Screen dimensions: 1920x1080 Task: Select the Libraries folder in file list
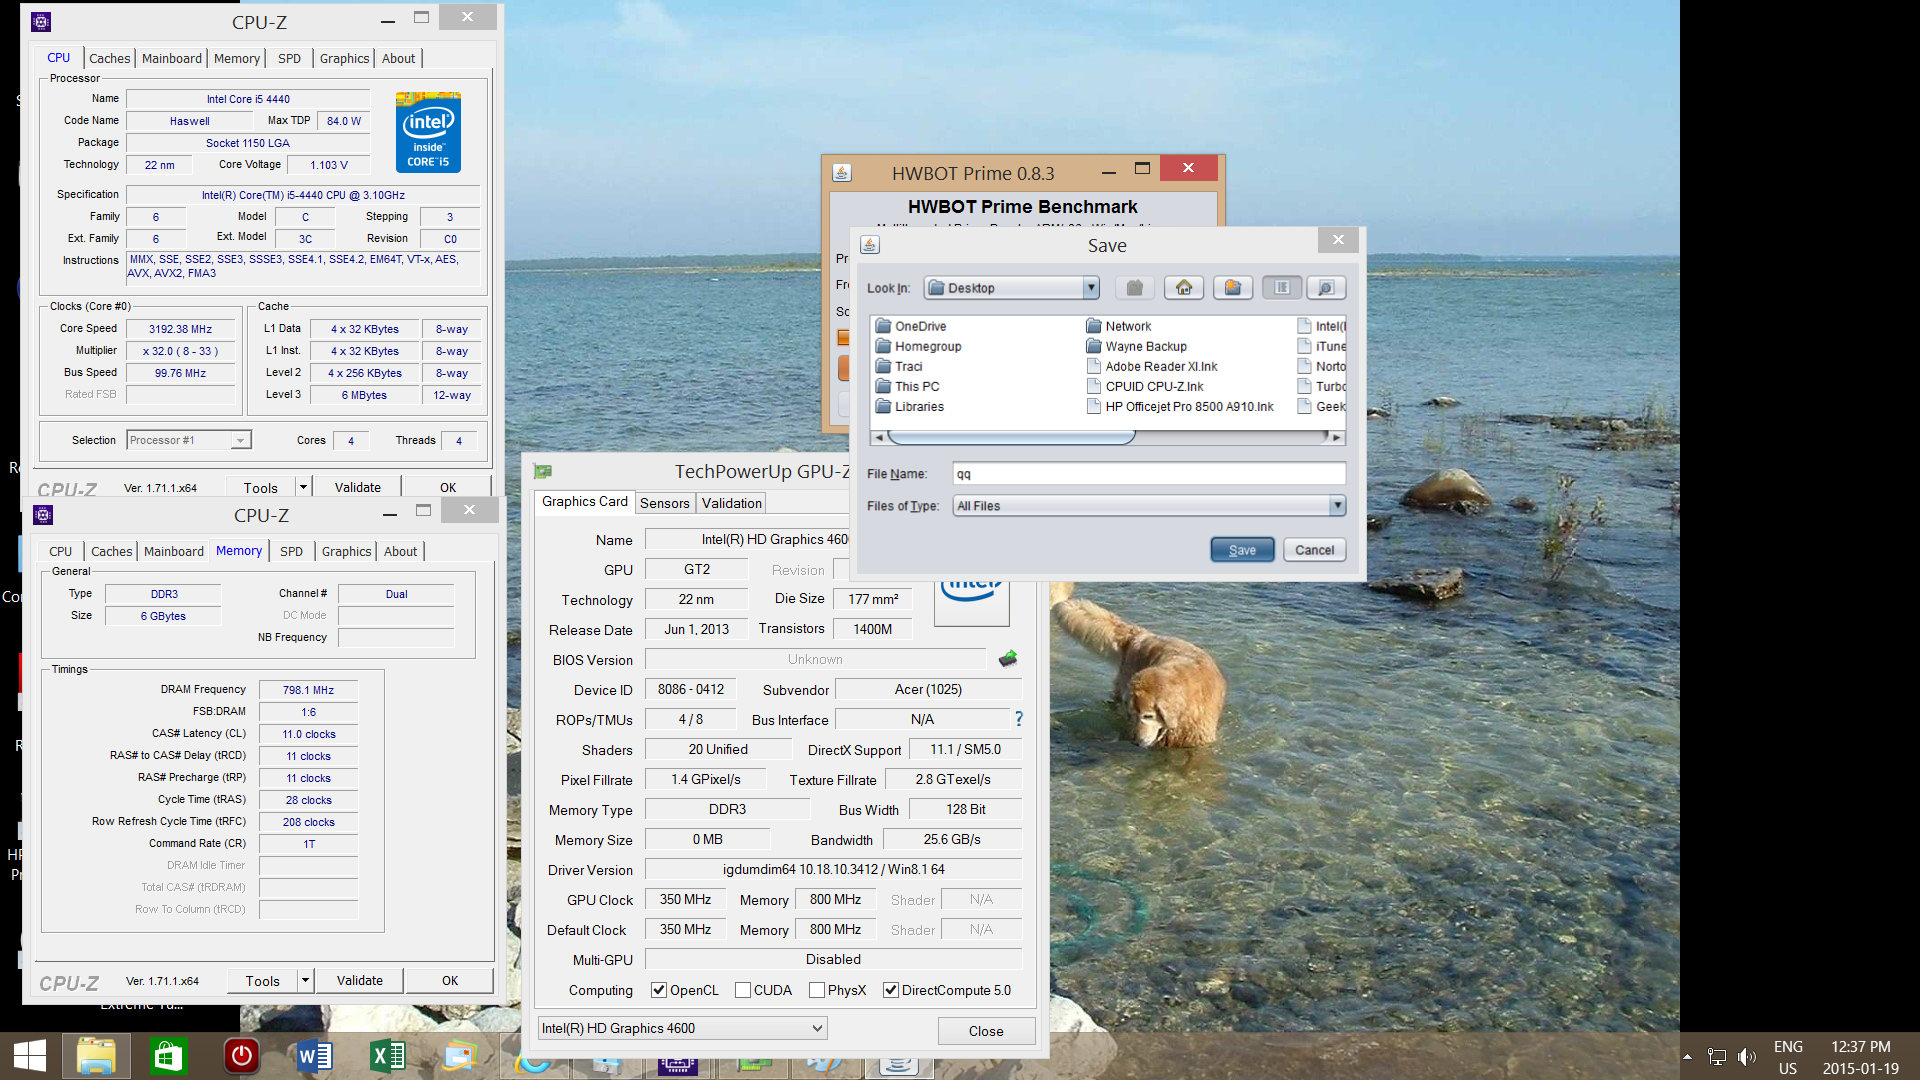[x=909, y=406]
